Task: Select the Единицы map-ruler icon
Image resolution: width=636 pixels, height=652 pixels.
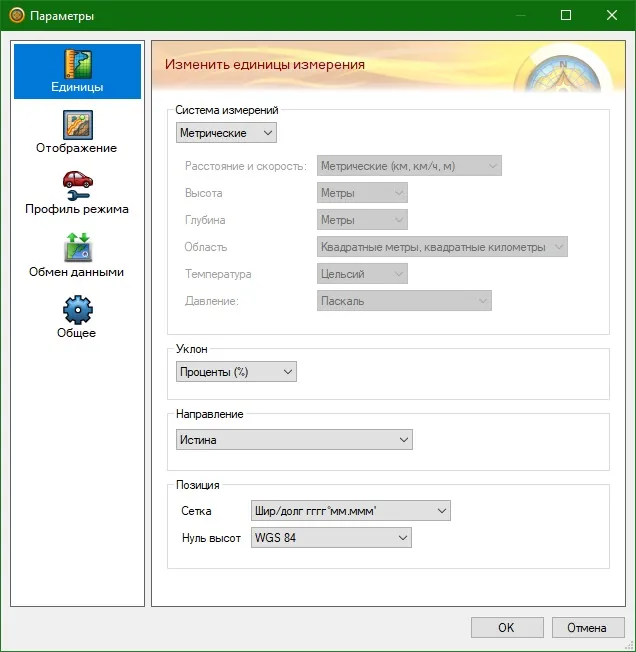Action: pos(78,64)
